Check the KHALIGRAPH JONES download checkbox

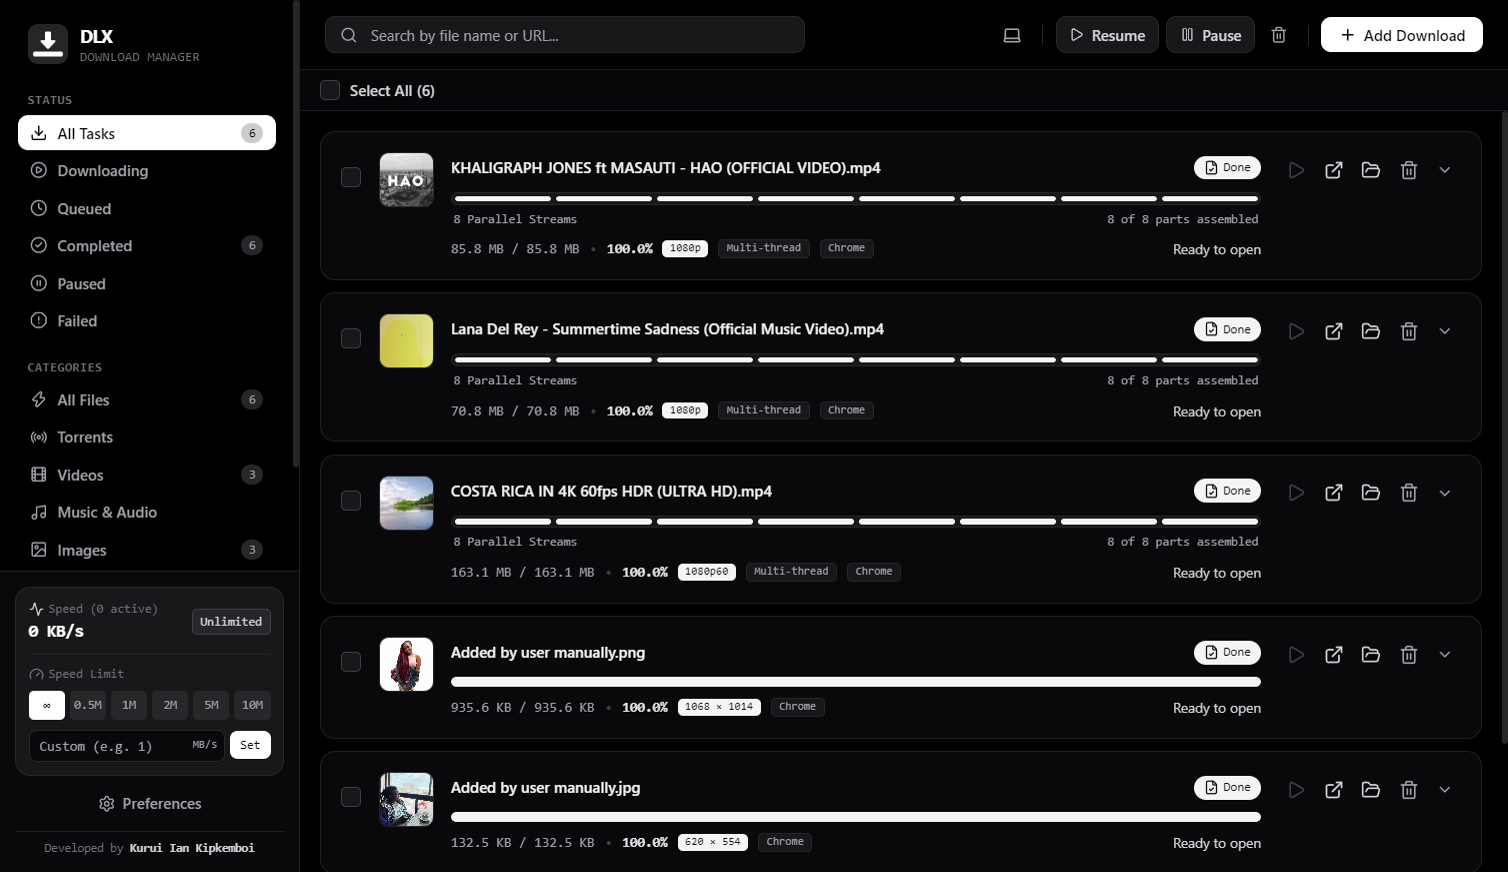(x=351, y=177)
